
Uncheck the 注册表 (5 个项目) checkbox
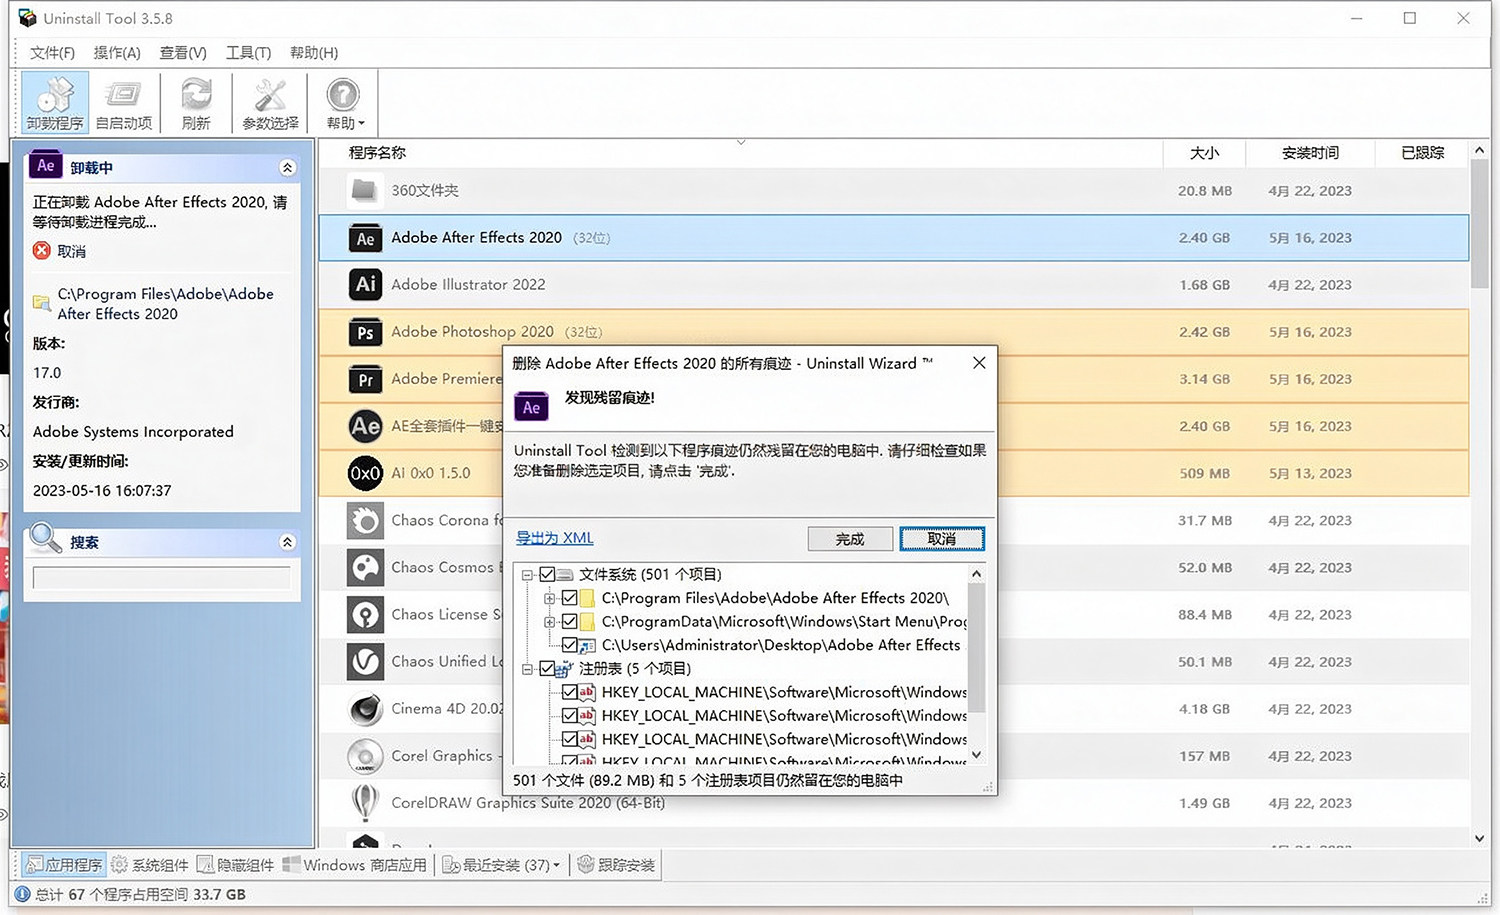(x=547, y=668)
